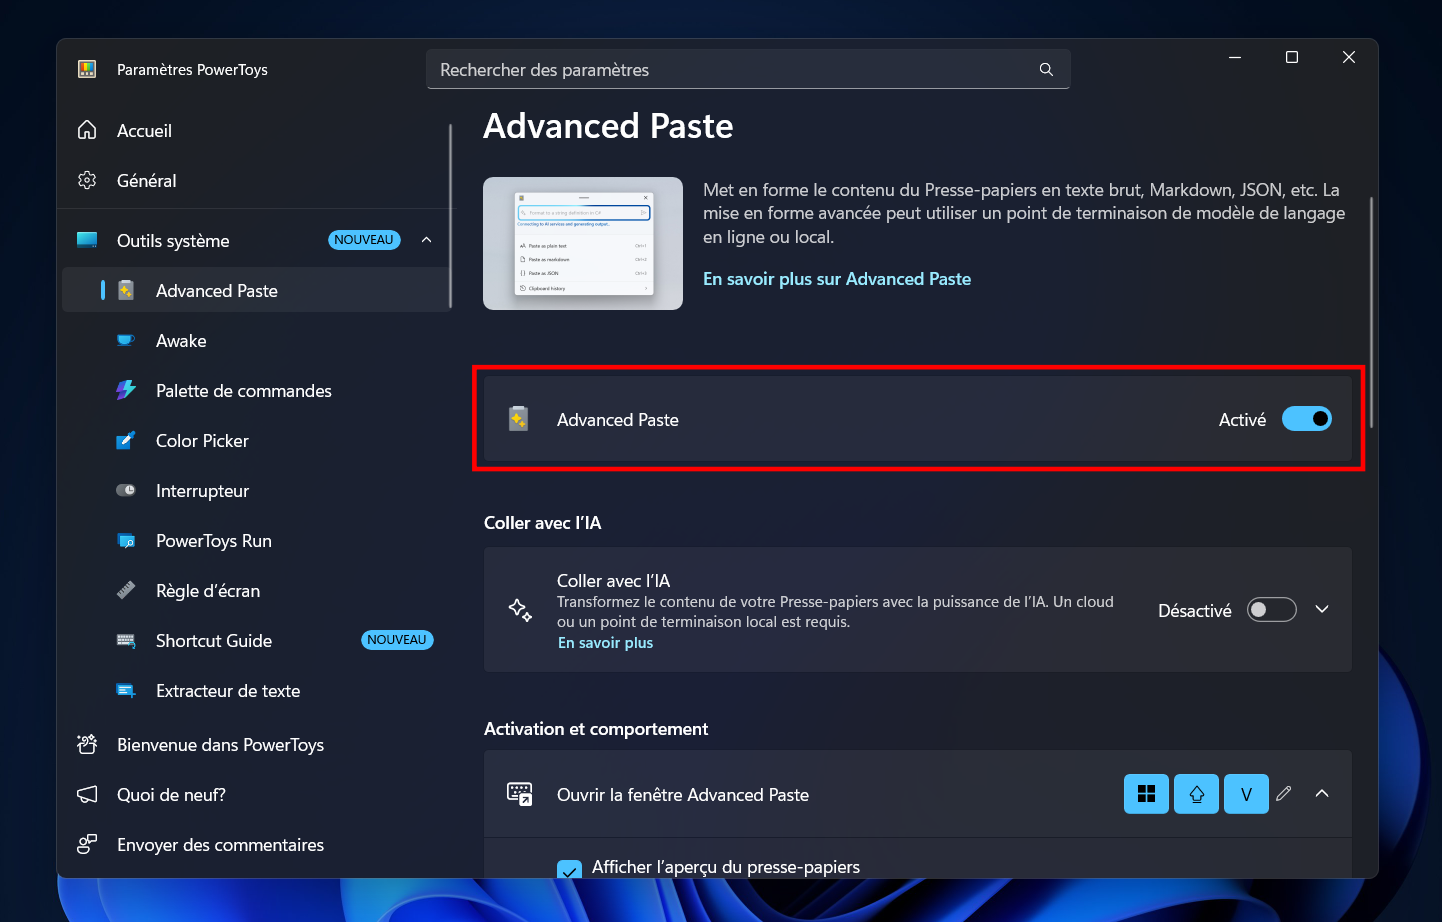Click the Désactivé status label
The image size is (1442, 922).
click(x=1195, y=610)
